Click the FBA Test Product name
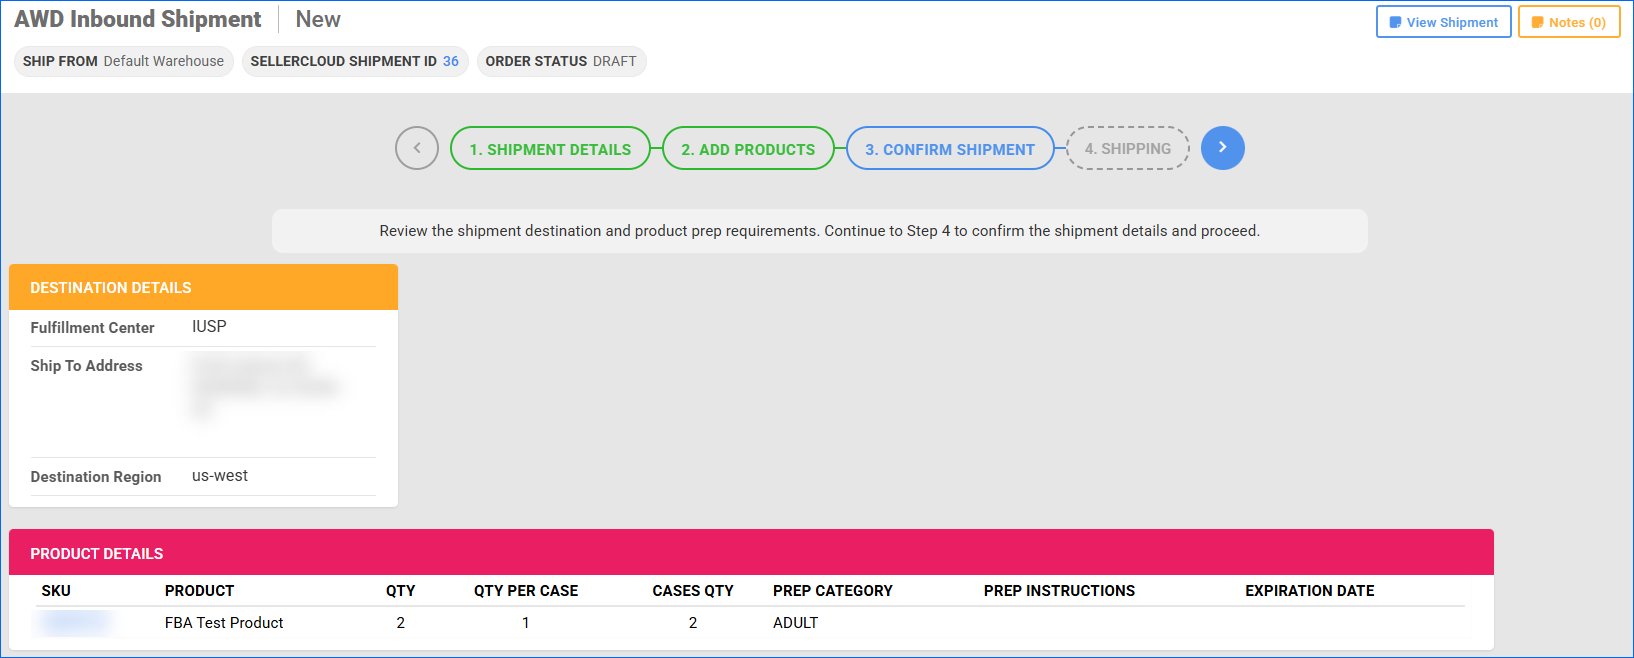 pyautogui.click(x=224, y=622)
